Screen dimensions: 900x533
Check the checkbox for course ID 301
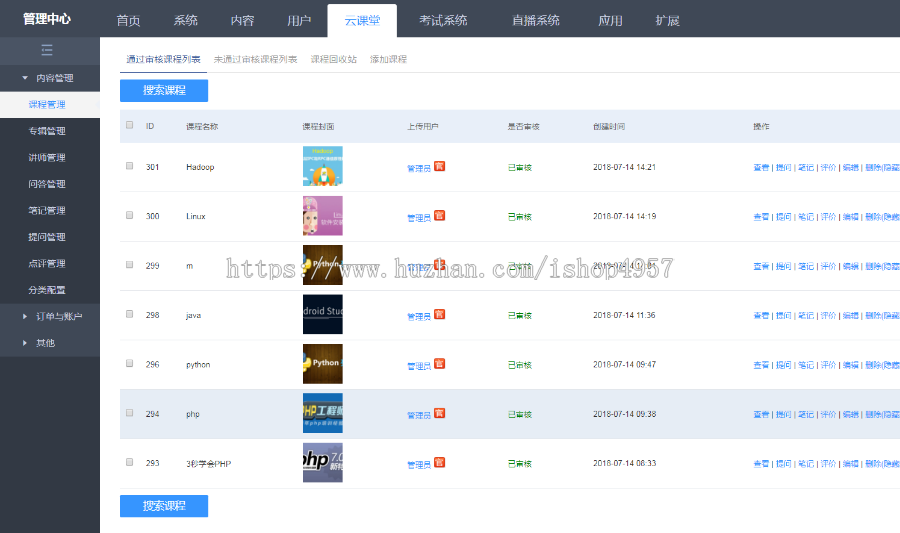[x=129, y=166]
